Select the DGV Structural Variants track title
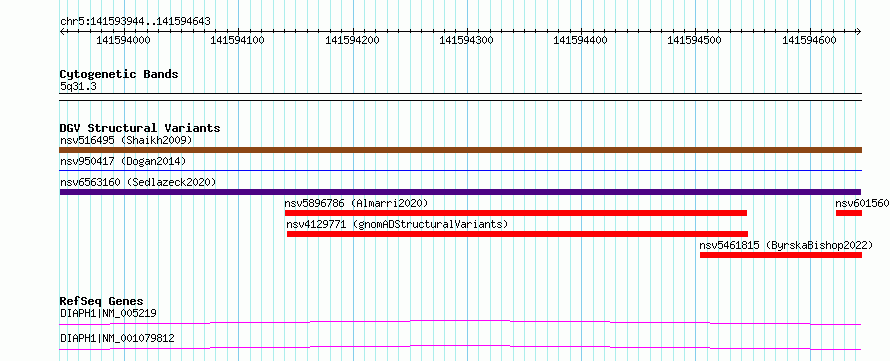 point(140,128)
